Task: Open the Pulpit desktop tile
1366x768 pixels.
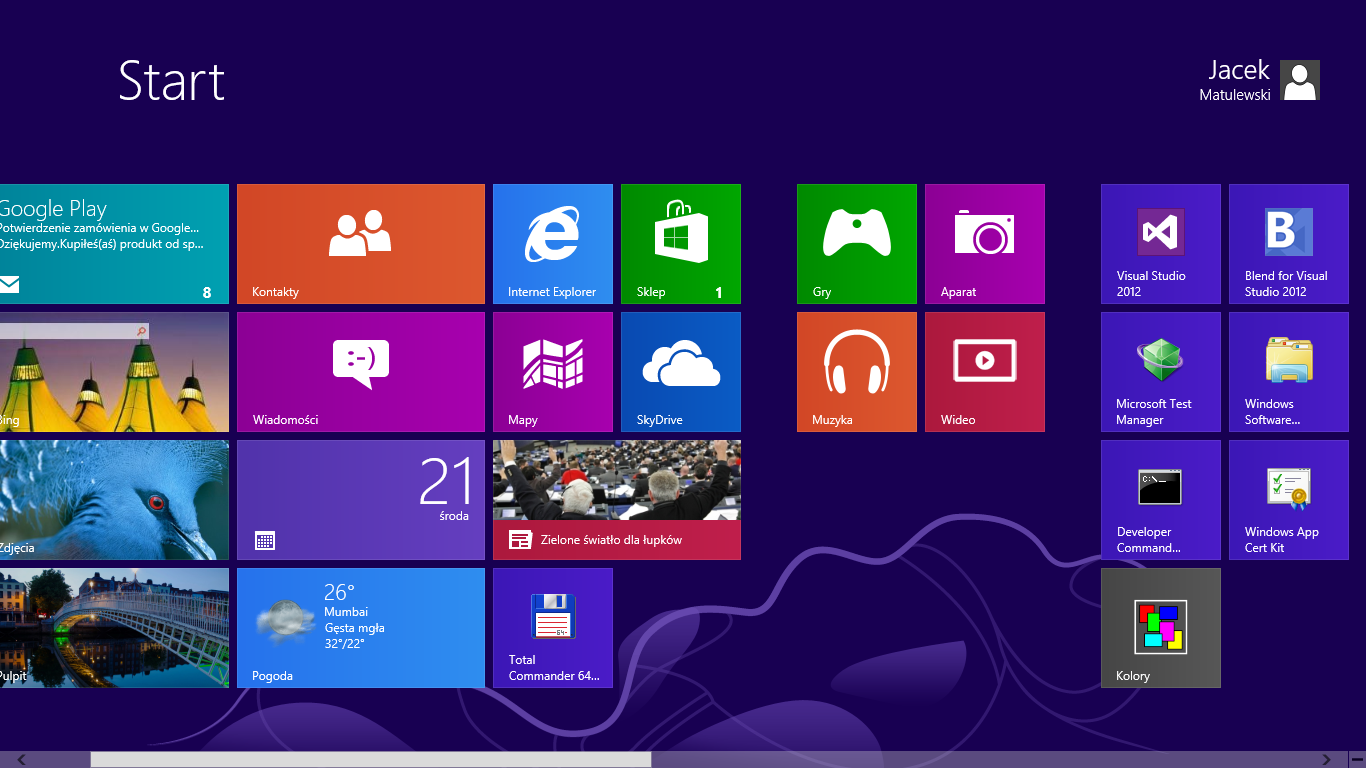Action: 114,628
